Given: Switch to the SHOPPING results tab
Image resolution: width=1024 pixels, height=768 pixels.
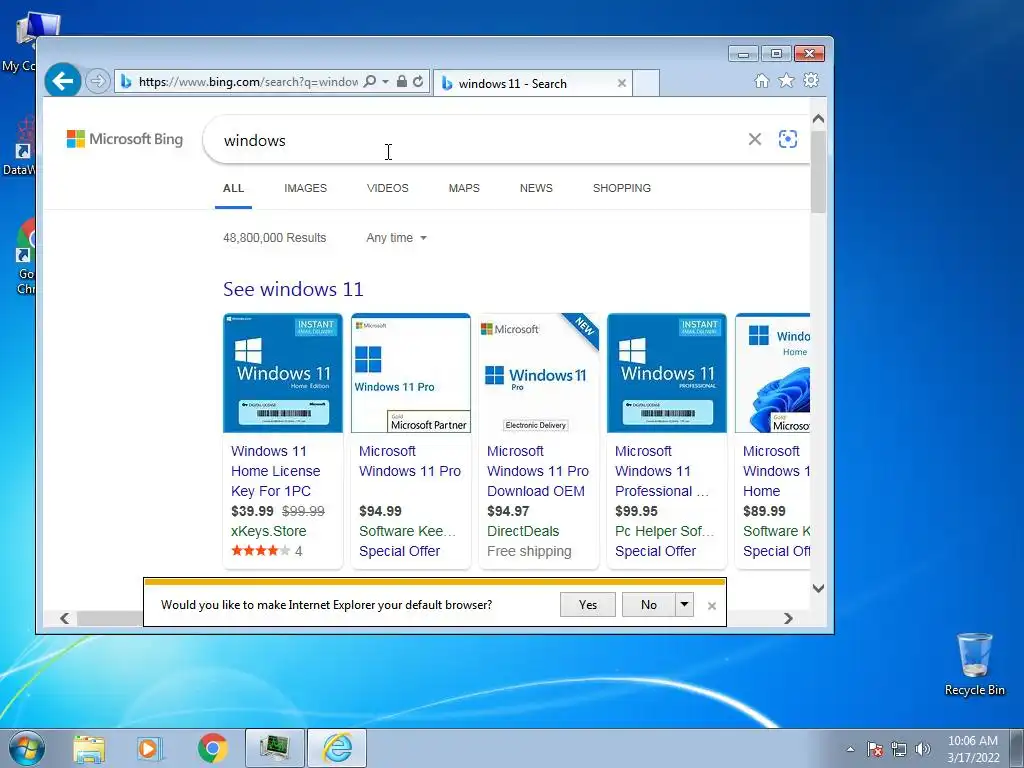Looking at the screenshot, I should pos(622,188).
